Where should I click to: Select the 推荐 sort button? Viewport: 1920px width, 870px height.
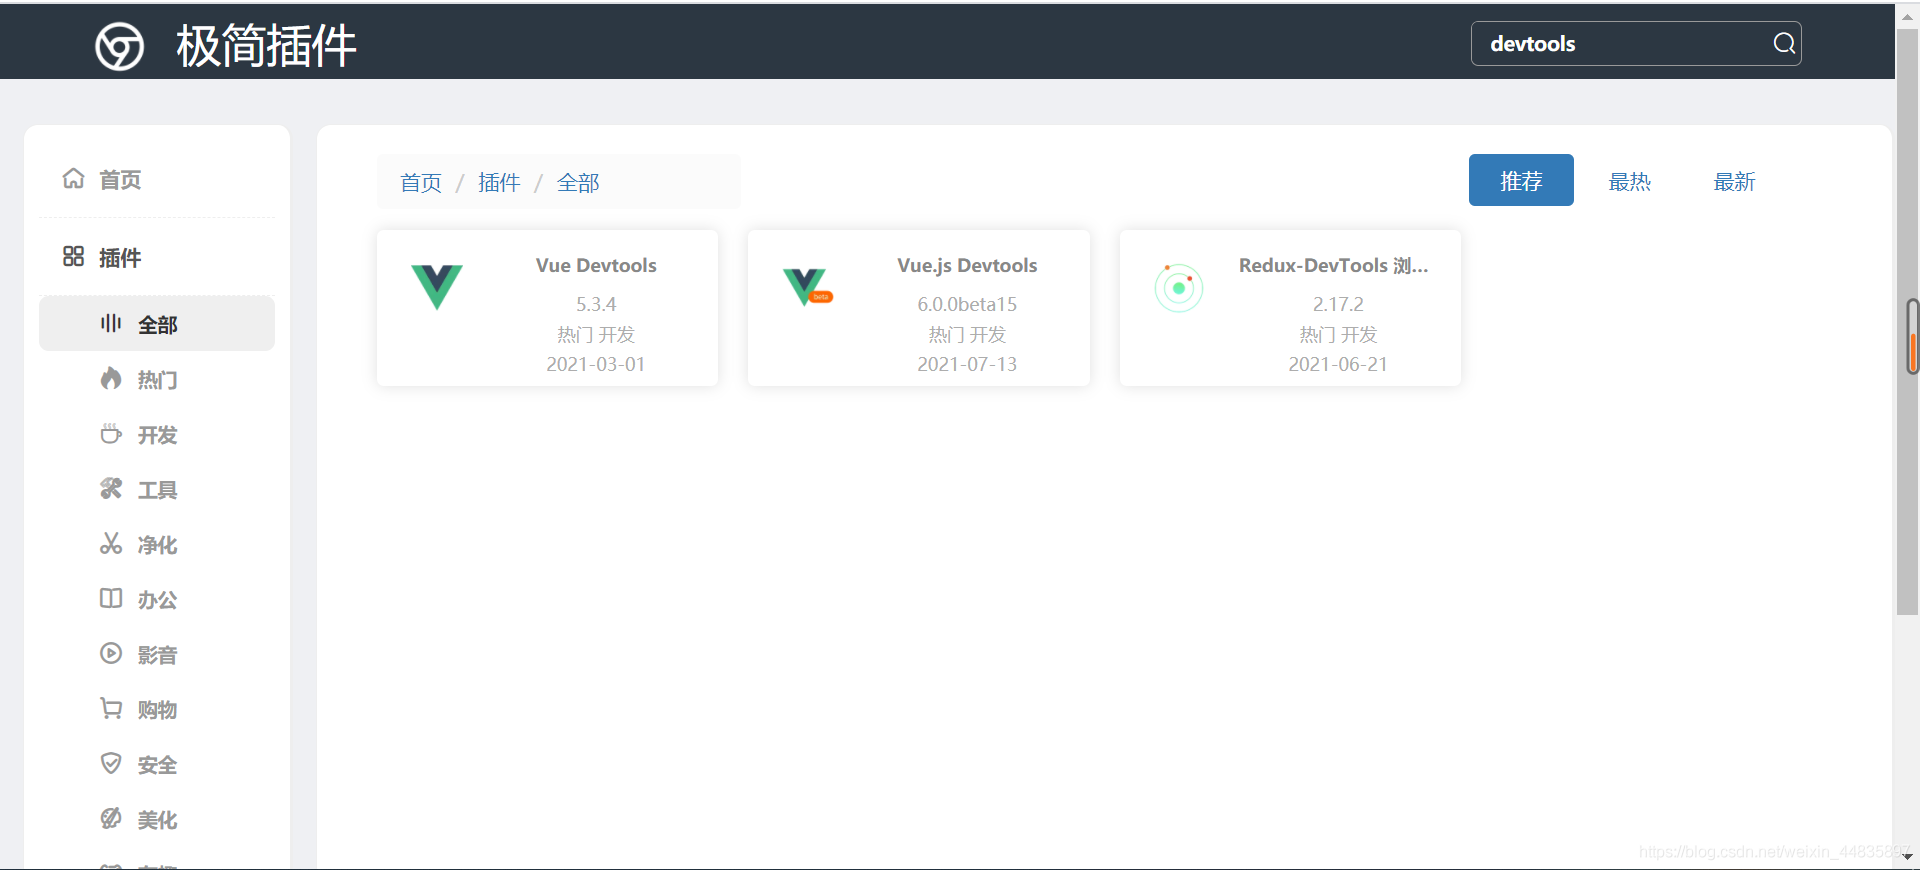[1521, 180]
